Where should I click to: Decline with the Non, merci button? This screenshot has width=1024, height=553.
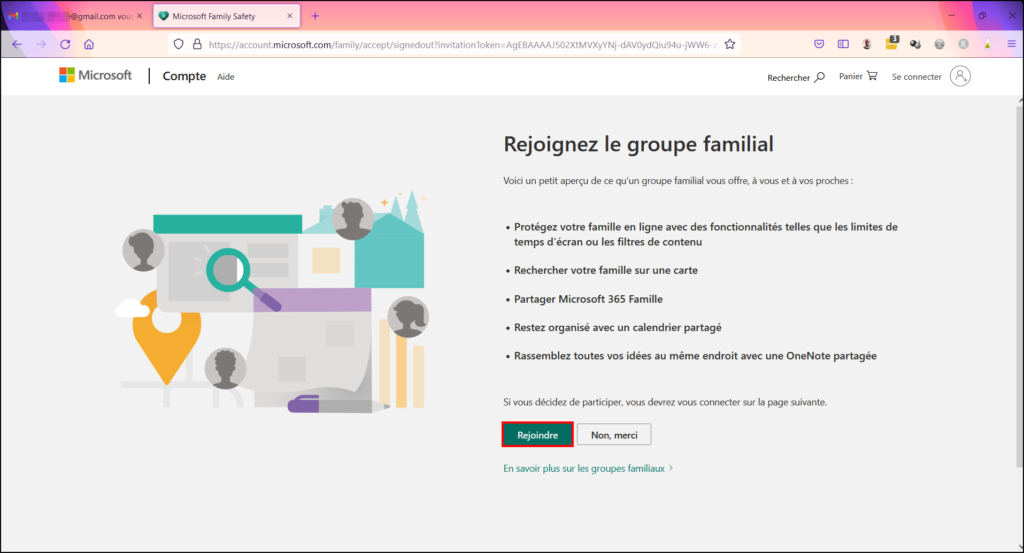coord(614,435)
